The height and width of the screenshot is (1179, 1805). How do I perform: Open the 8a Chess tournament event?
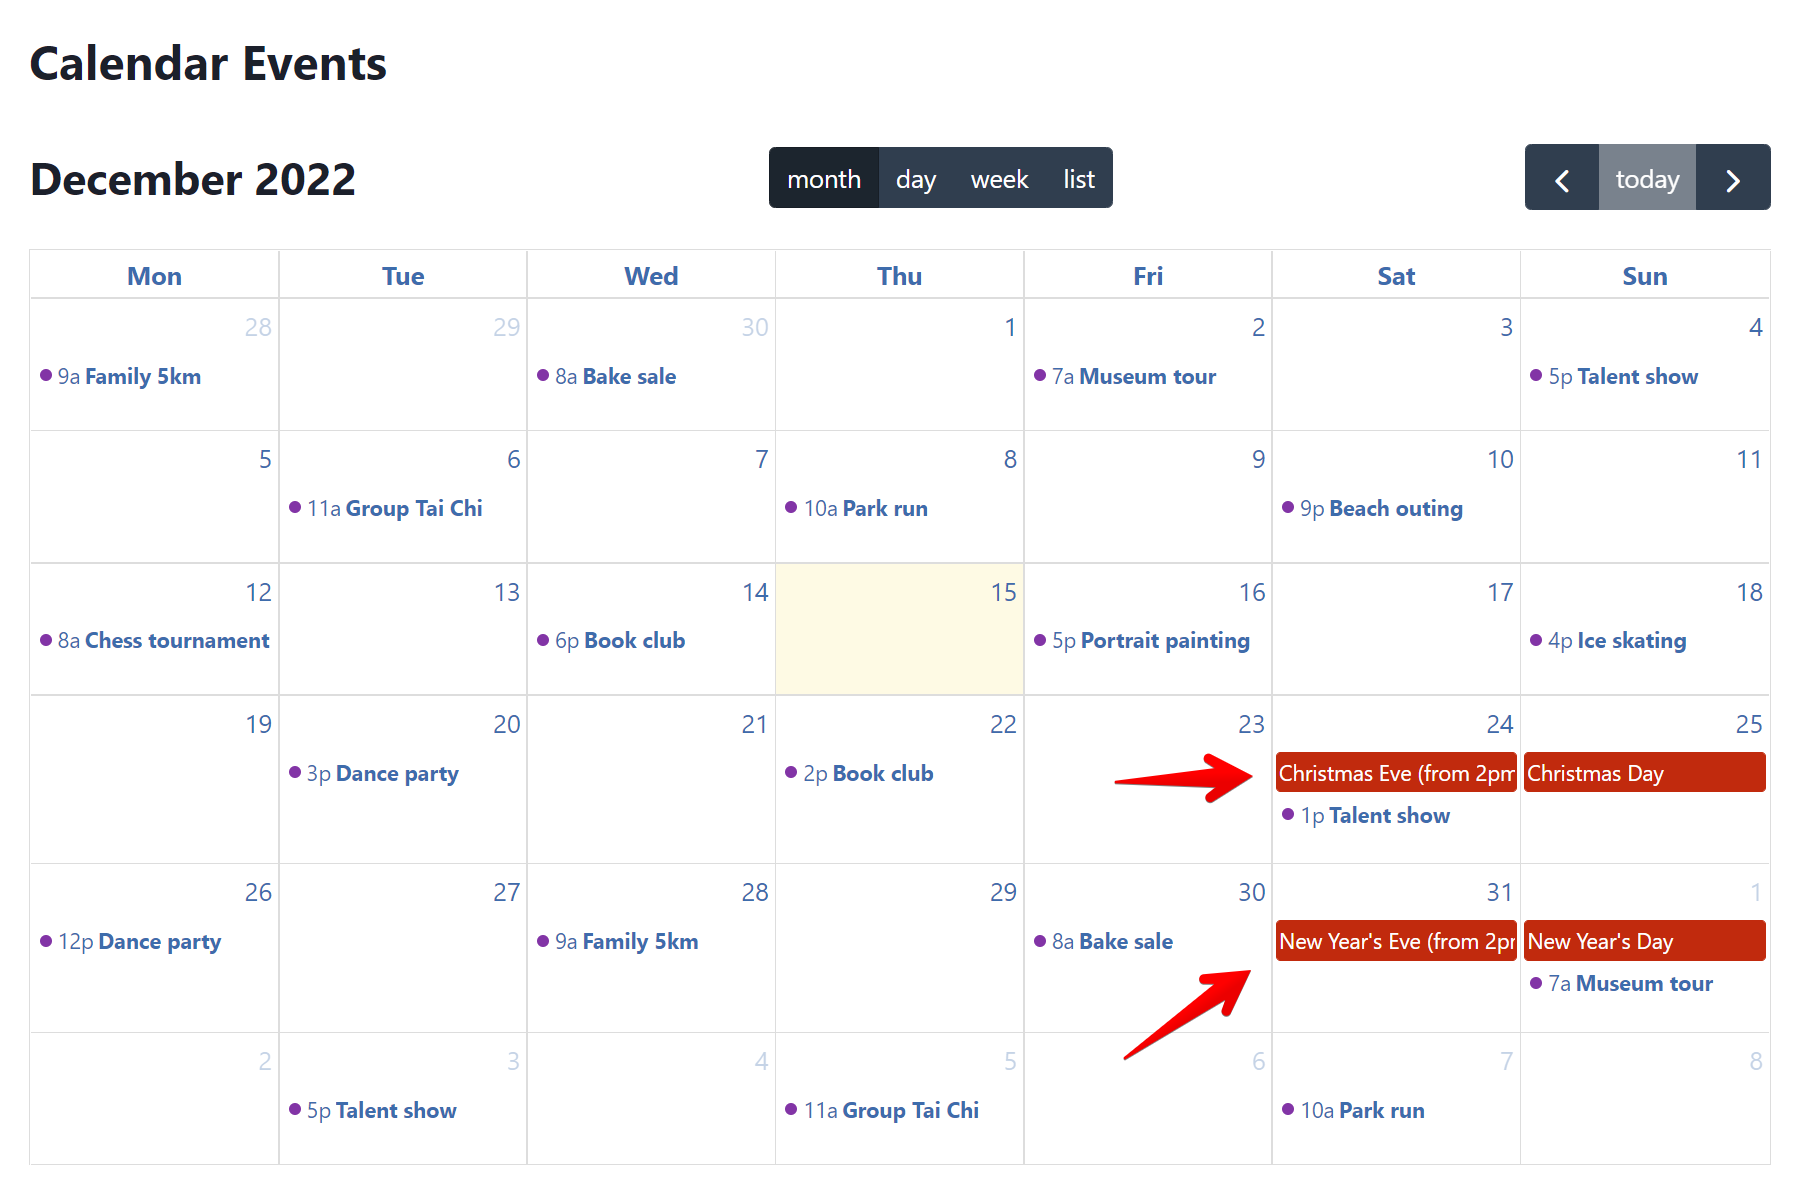(x=164, y=640)
